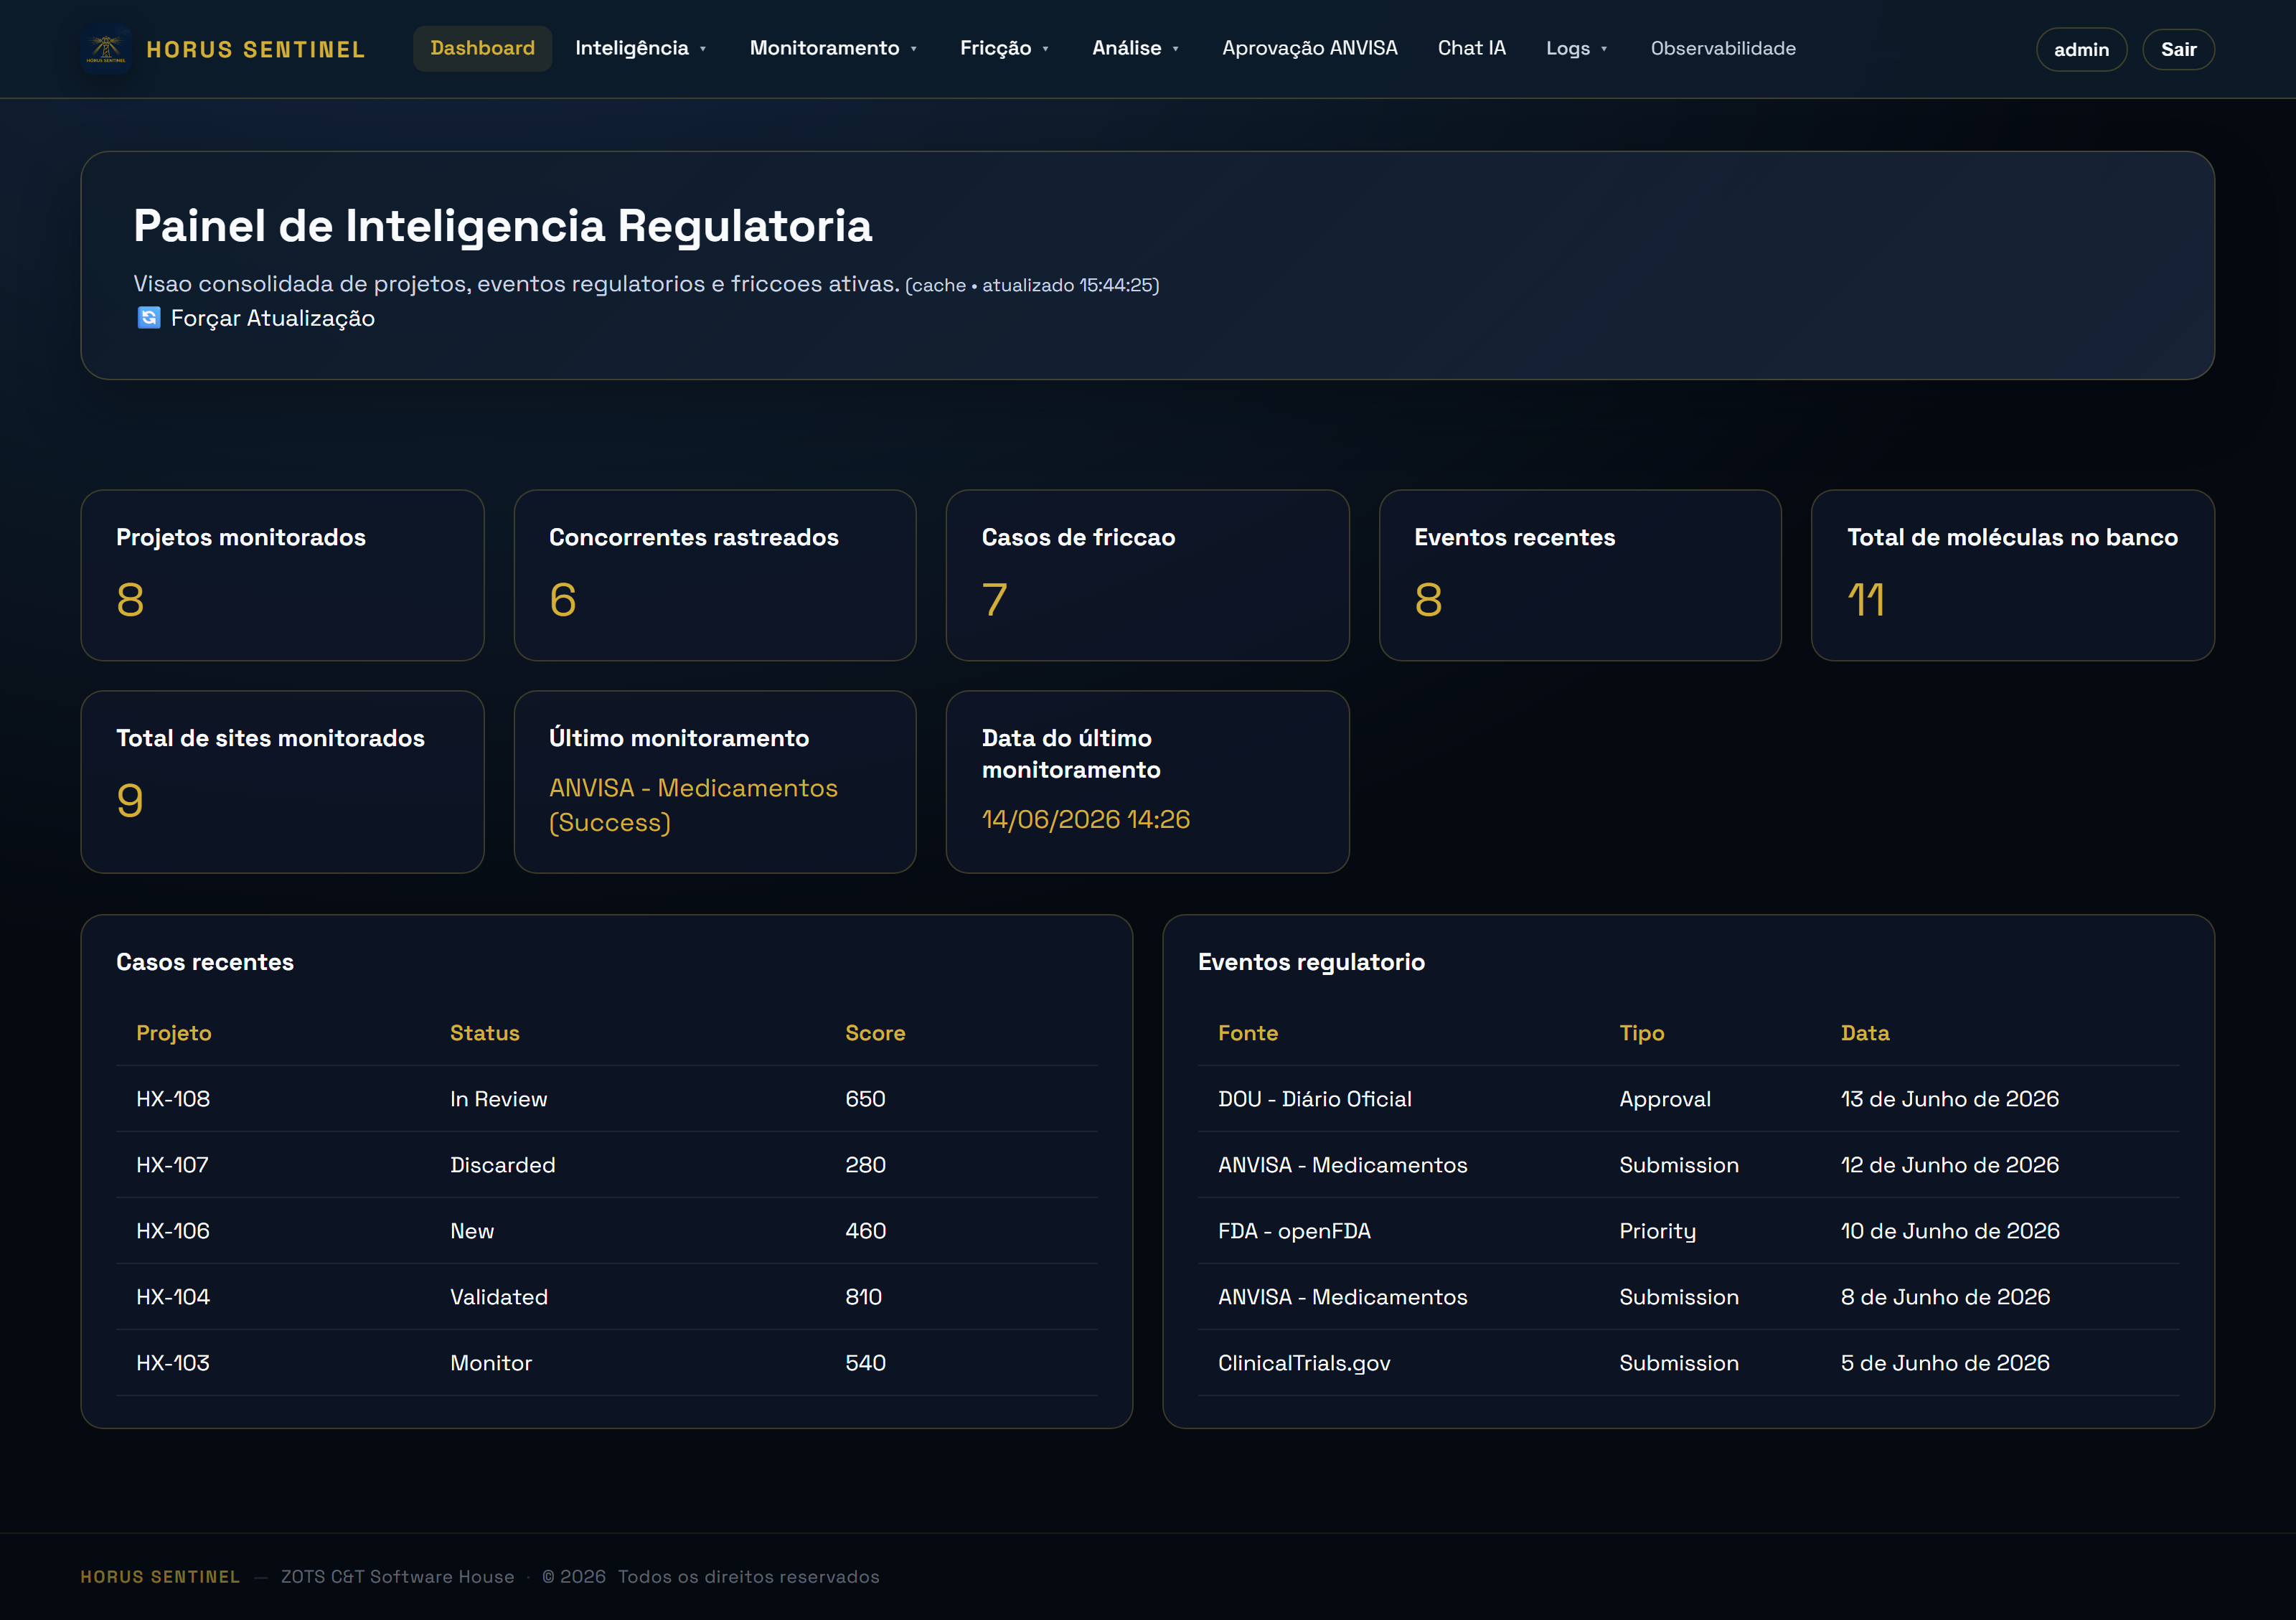Viewport: 2296px width, 1620px height.
Task: Select the Total de moléculas no banco card
Action: pos(2012,575)
